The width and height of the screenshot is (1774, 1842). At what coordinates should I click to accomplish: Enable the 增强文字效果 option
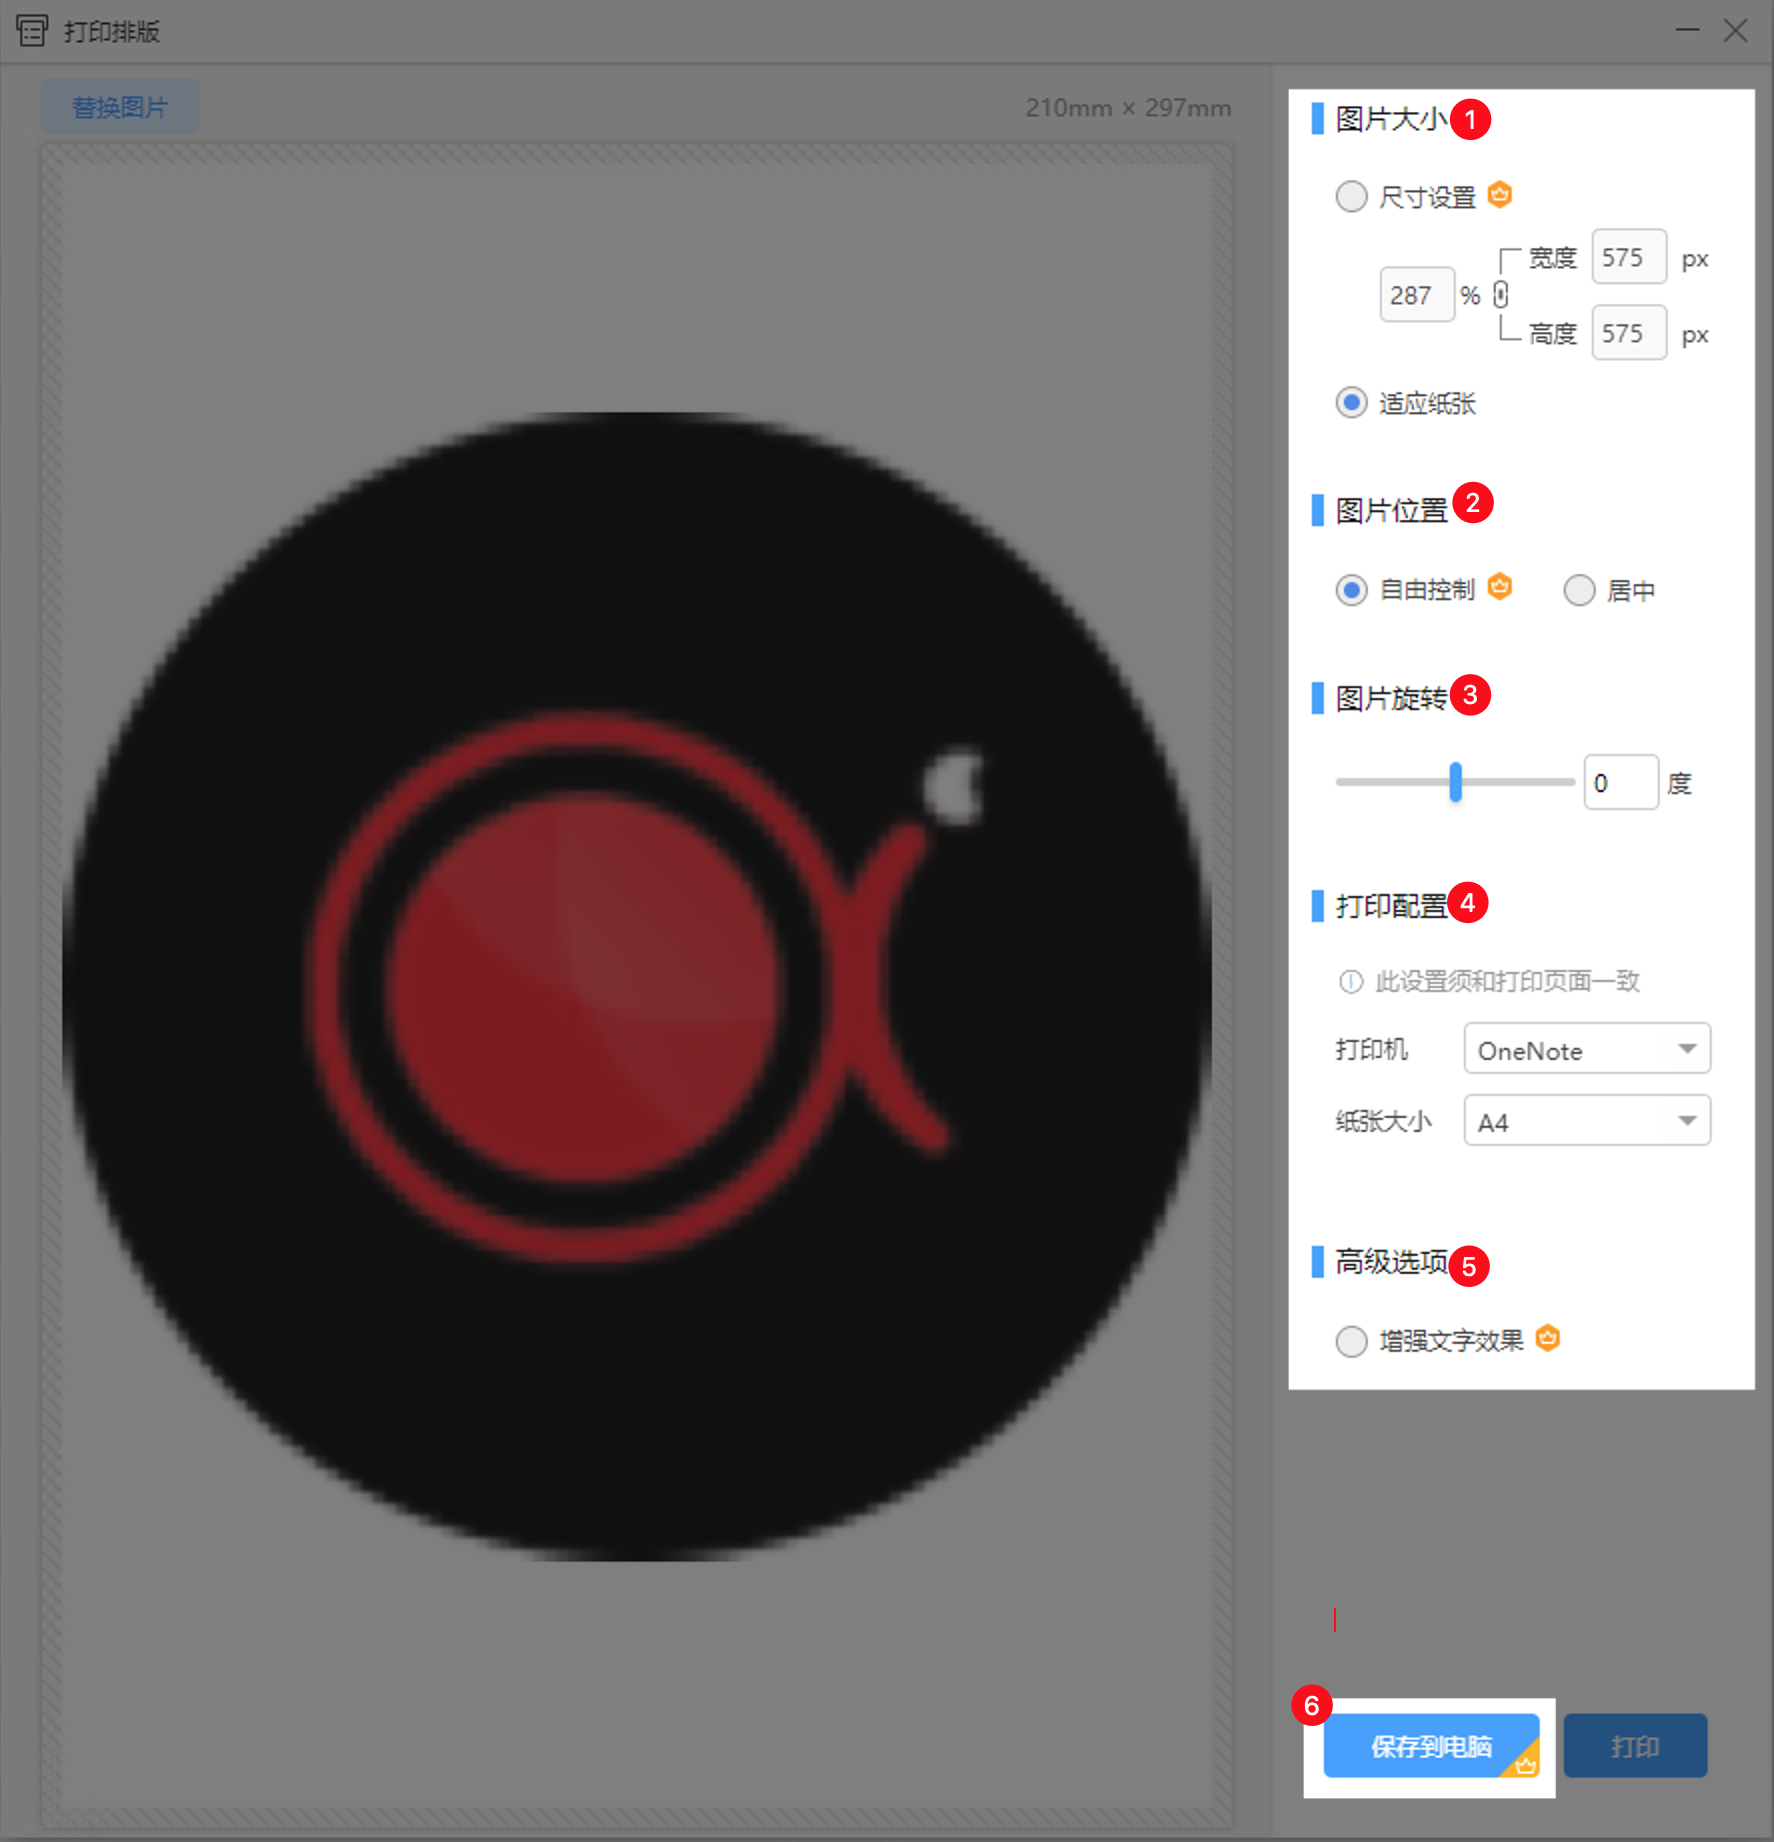(1351, 1341)
